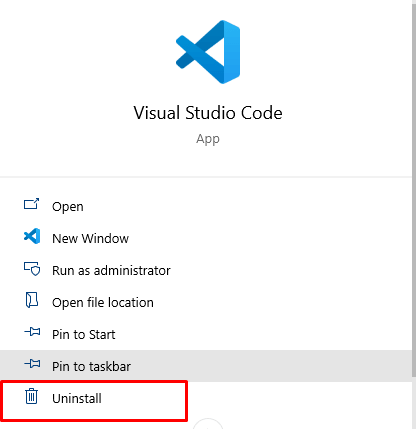Choose Uninstall for Visual Studio Code

click(x=206, y=398)
